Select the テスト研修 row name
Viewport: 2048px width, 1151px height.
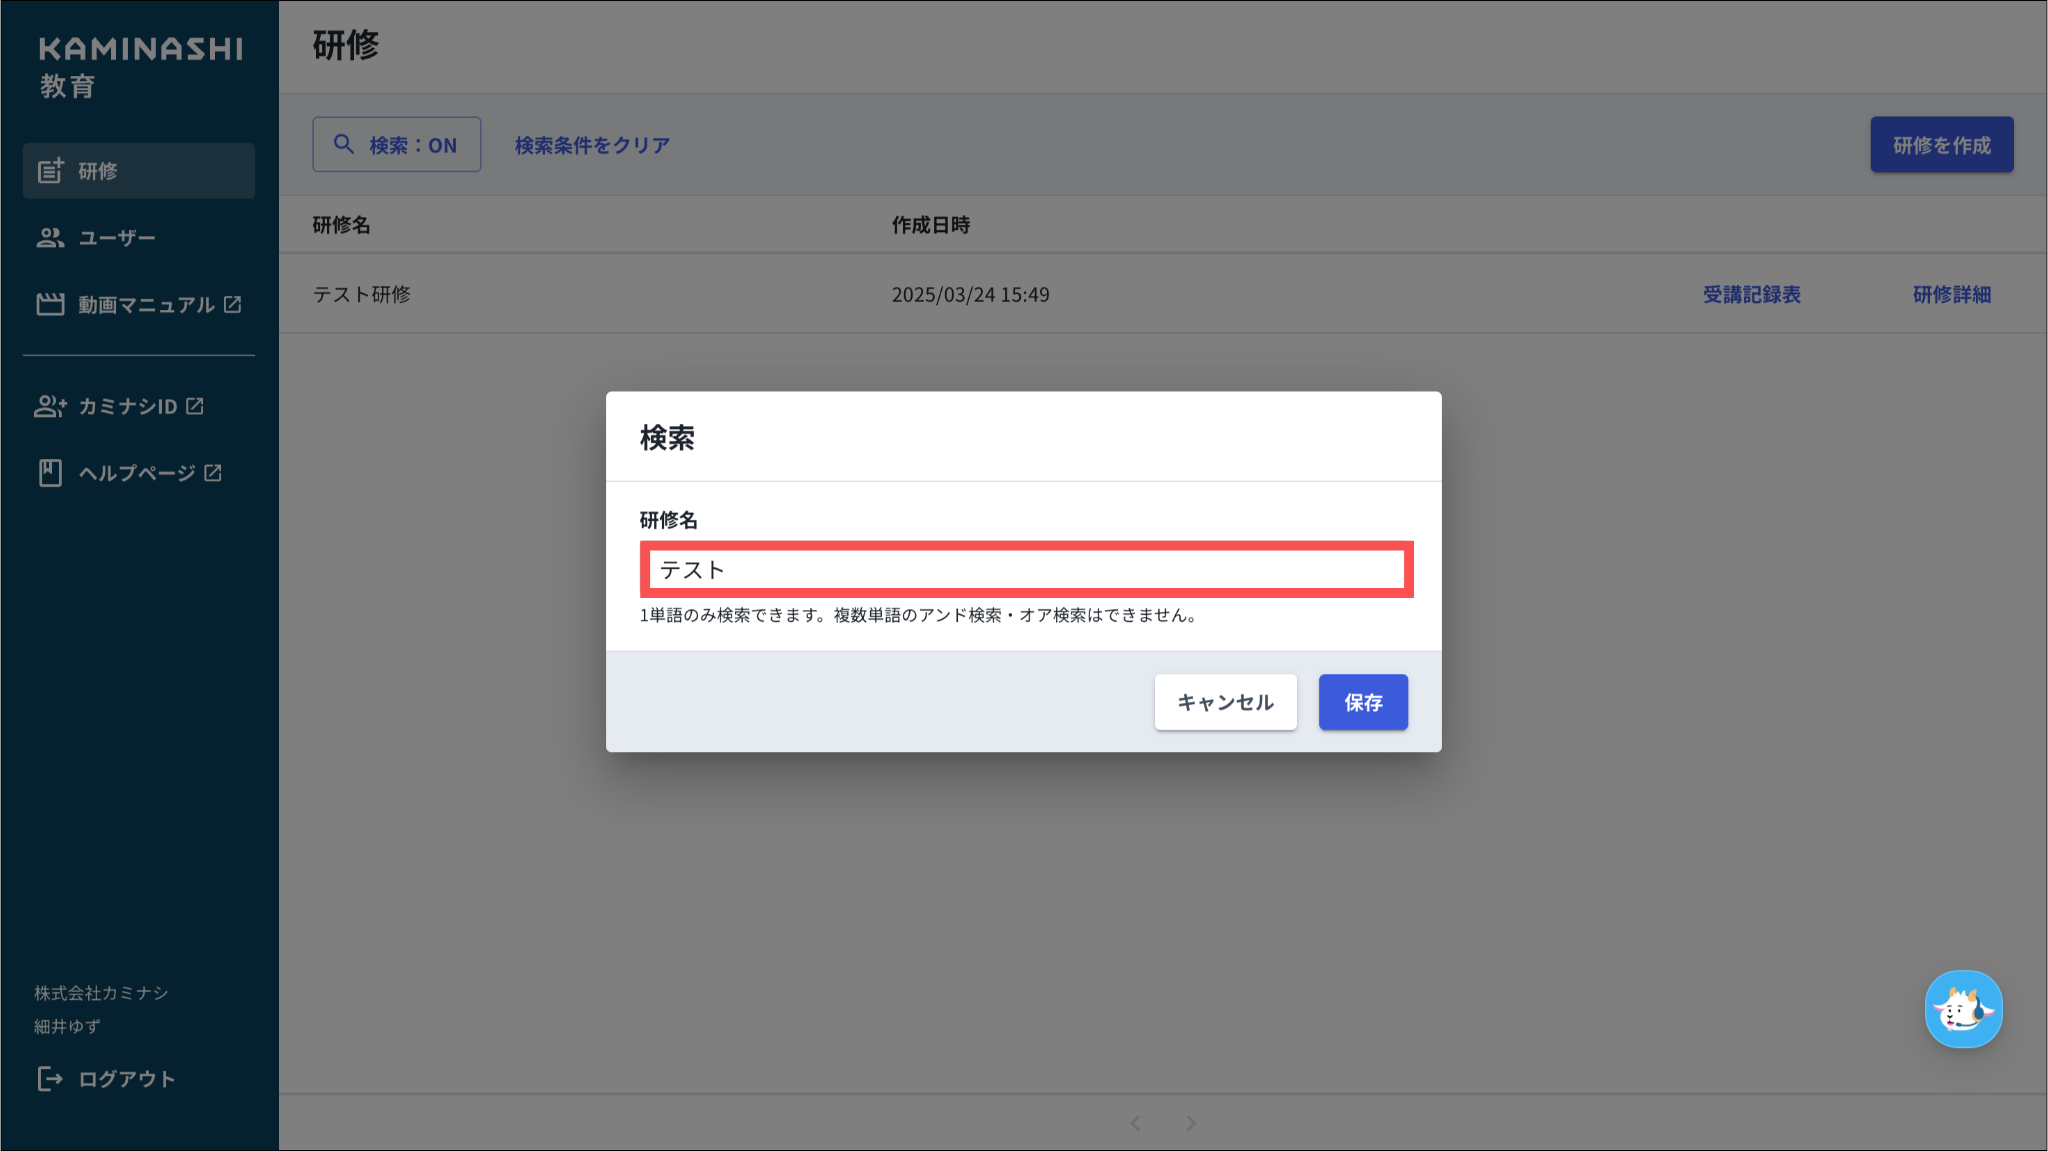362,295
